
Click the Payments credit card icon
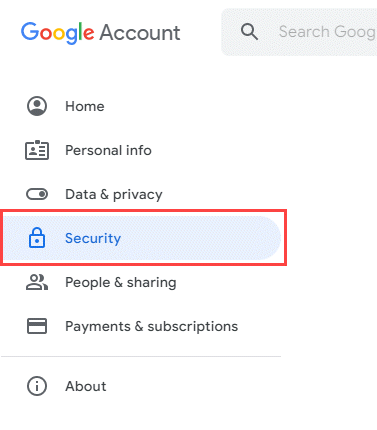tap(37, 326)
